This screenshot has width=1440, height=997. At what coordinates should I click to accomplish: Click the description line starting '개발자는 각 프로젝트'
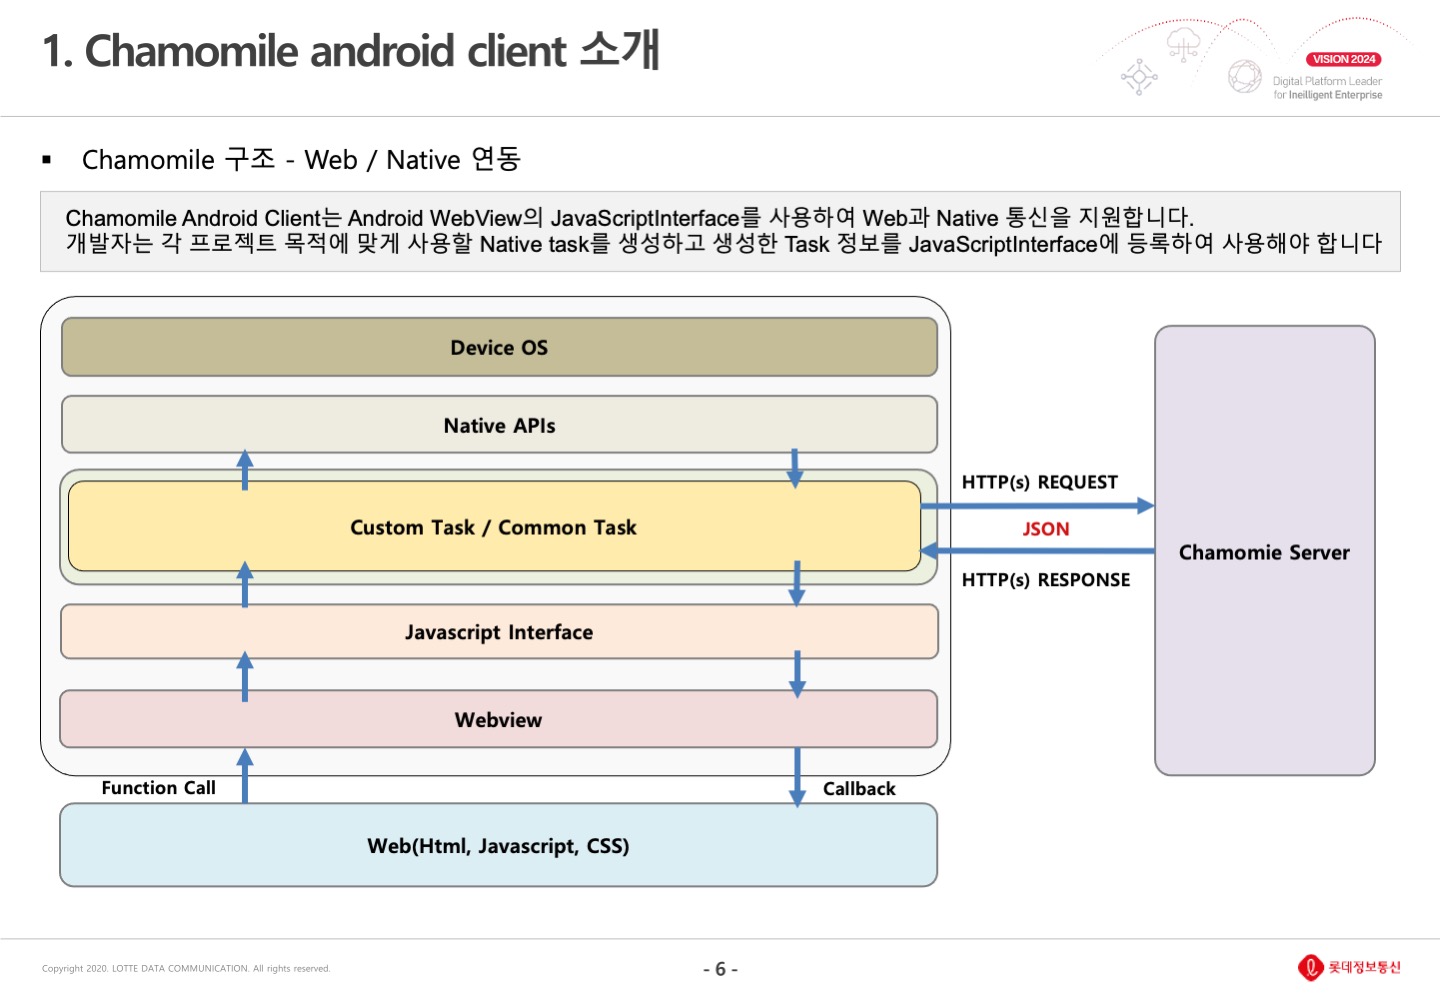tap(723, 243)
